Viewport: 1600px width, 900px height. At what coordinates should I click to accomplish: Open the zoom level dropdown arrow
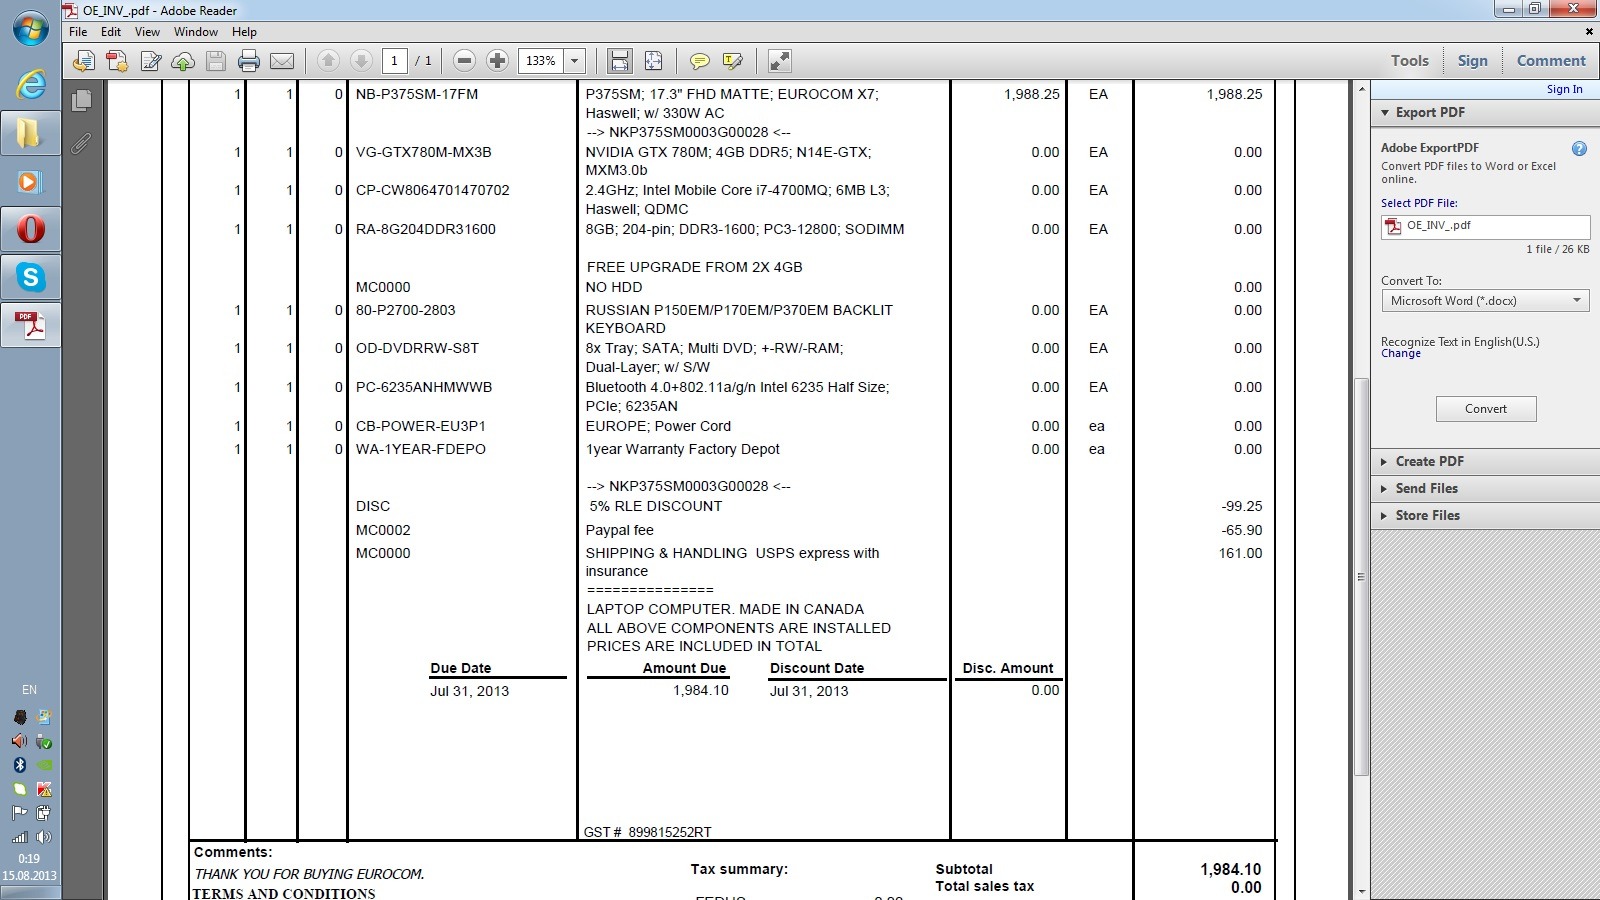coord(575,61)
